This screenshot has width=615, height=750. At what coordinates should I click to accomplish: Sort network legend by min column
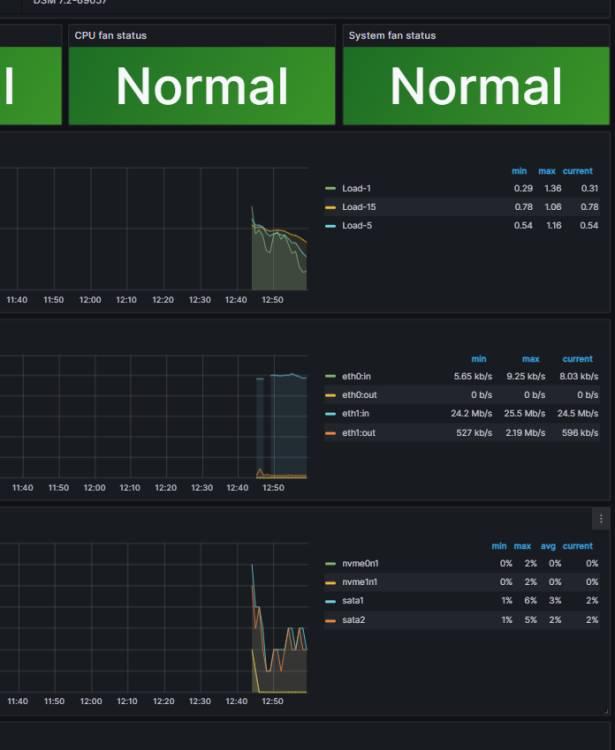click(479, 359)
